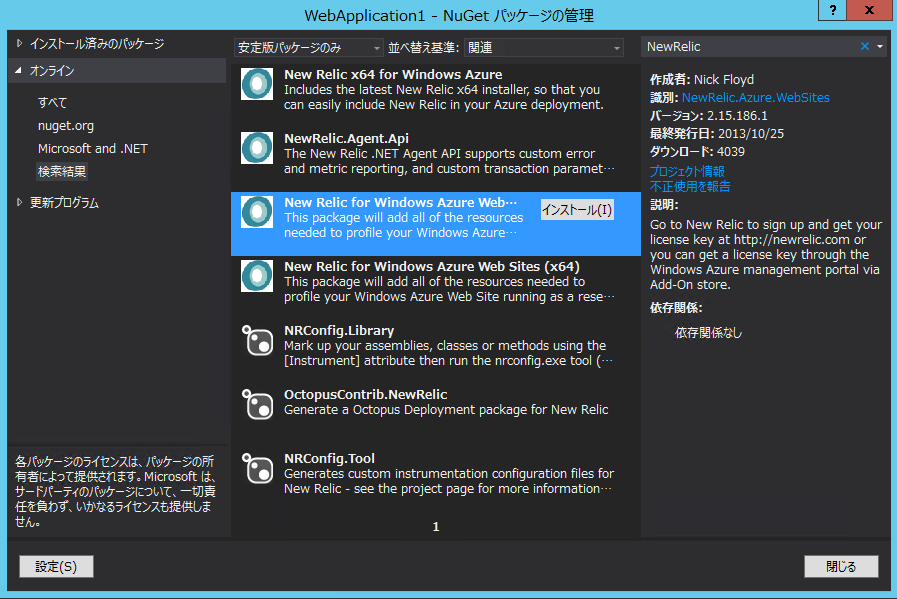The image size is (897, 599).
Task: Click the 依存関係なし text
Action: pyautogui.click(x=708, y=333)
